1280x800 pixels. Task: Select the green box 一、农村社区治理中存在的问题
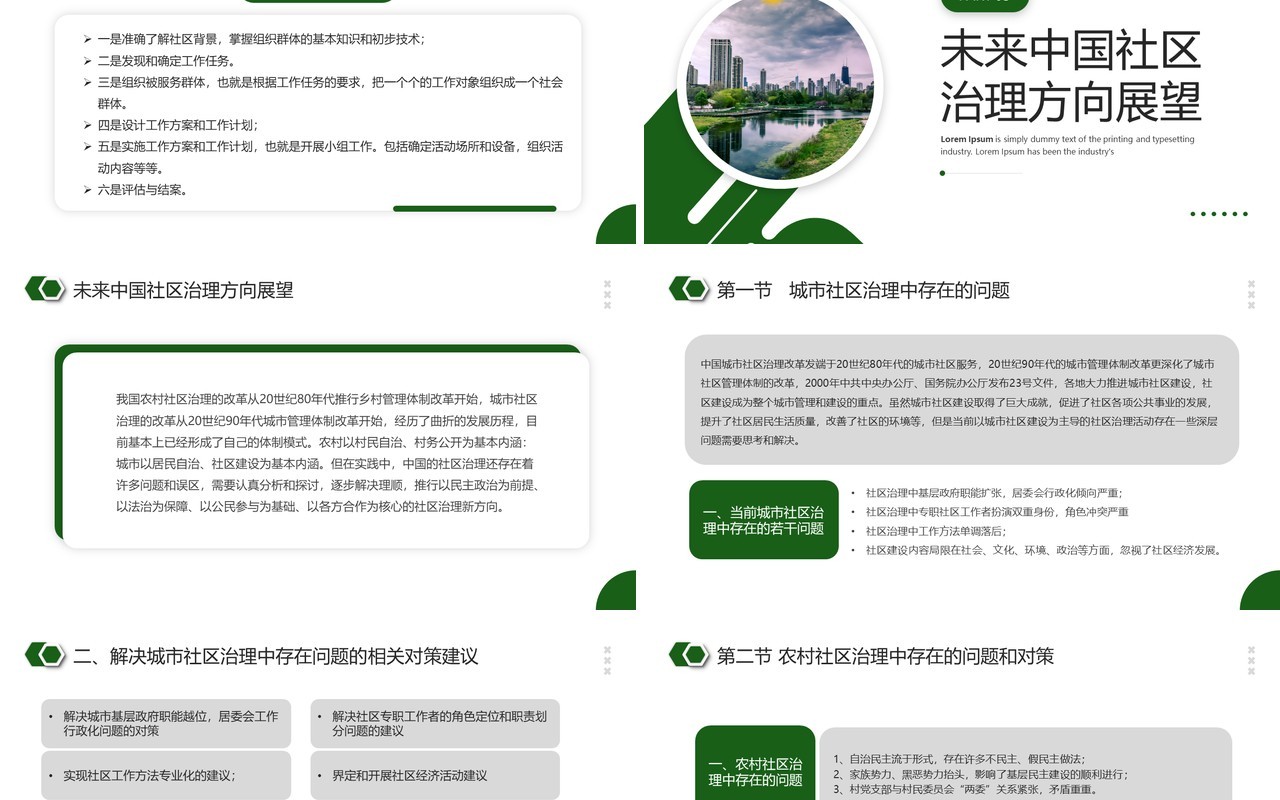pyautogui.click(x=755, y=763)
